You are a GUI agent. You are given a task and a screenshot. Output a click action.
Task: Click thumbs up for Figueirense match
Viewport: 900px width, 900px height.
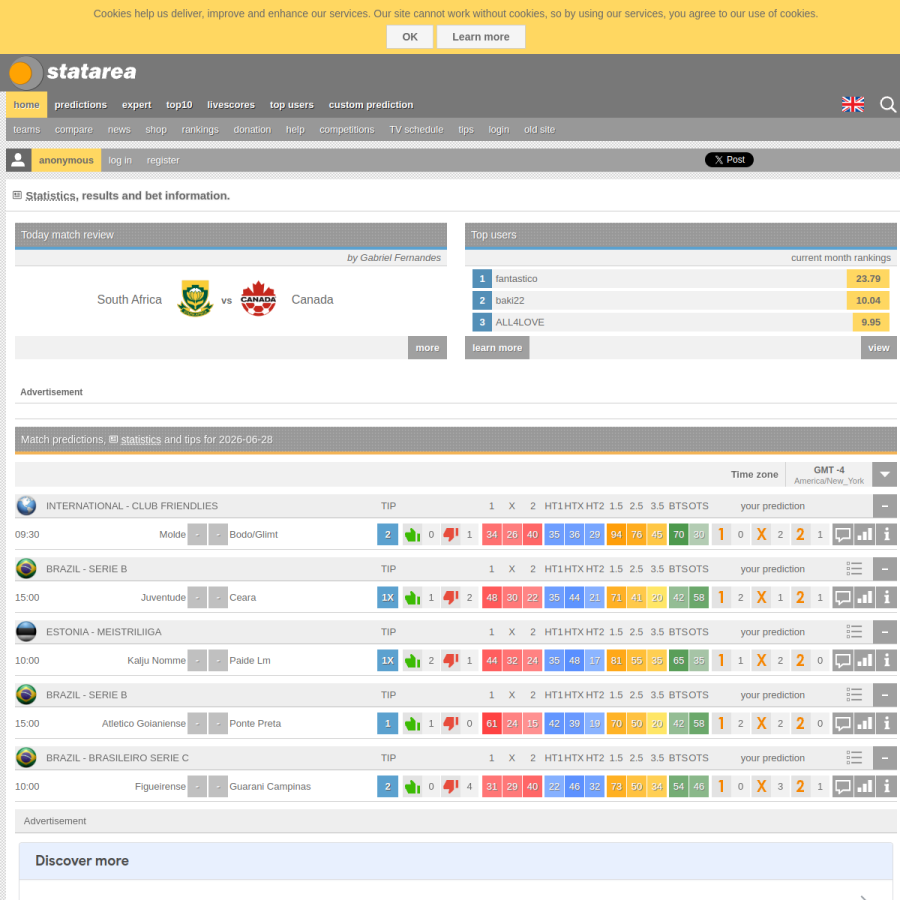[412, 787]
